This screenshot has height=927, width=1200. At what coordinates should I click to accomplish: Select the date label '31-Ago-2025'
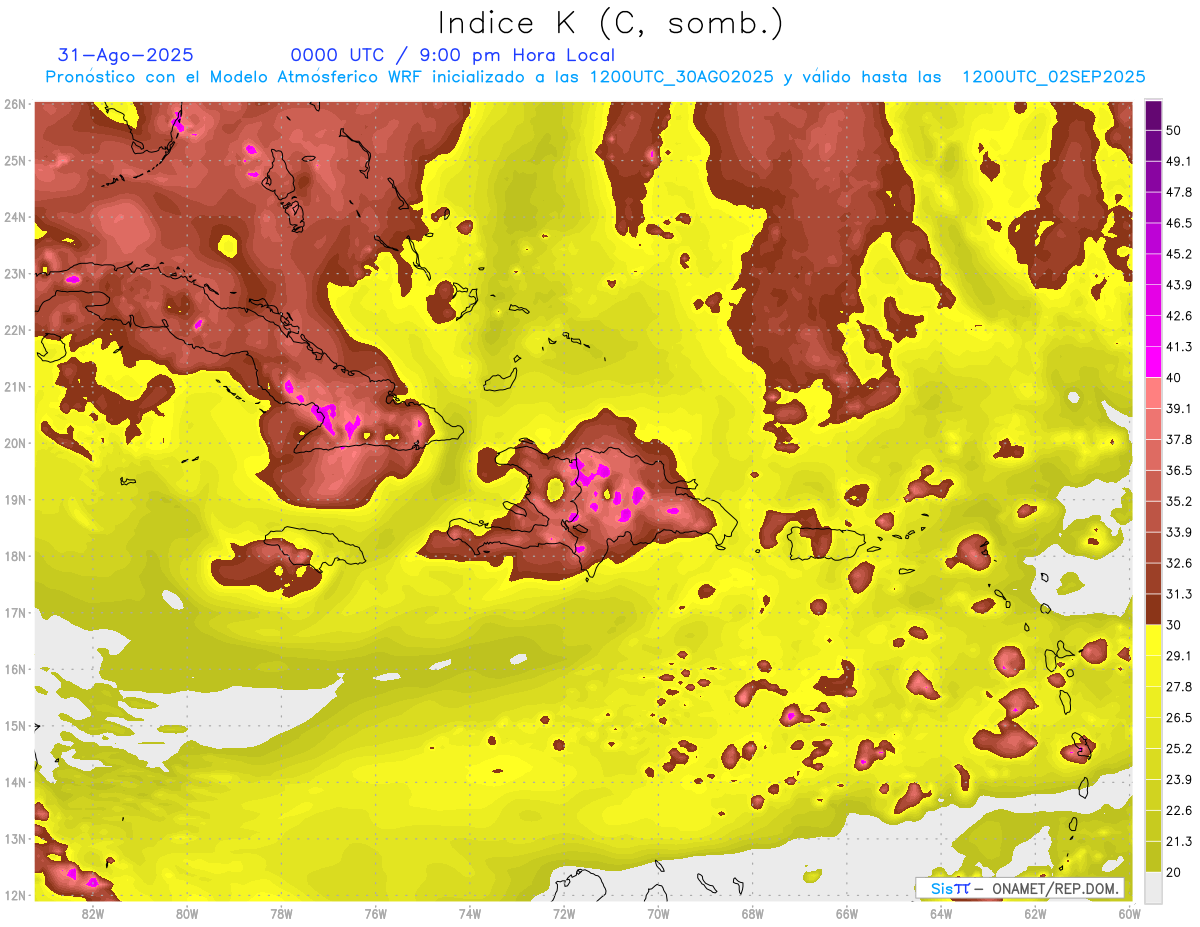point(126,55)
